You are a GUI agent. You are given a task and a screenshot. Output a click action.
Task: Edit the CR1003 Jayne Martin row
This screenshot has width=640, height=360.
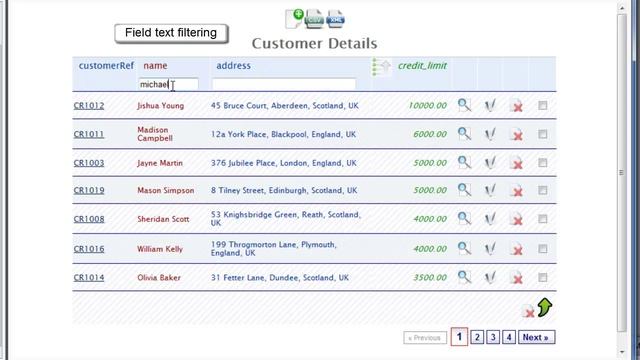click(490, 163)
